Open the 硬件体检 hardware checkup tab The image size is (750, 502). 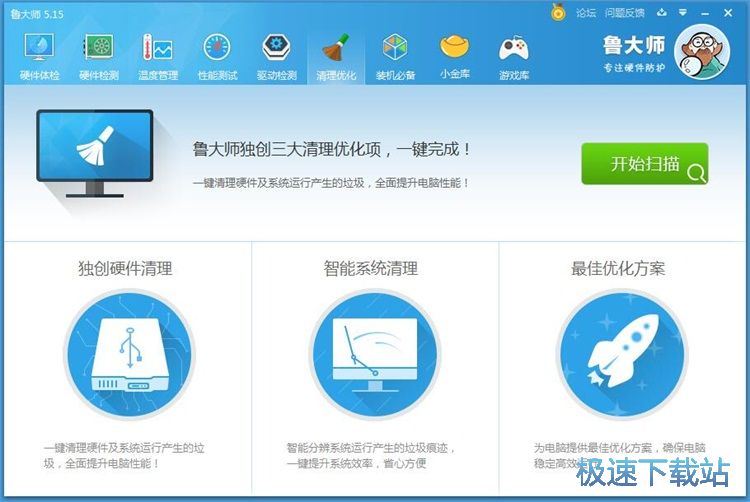(x=39, y=56)
